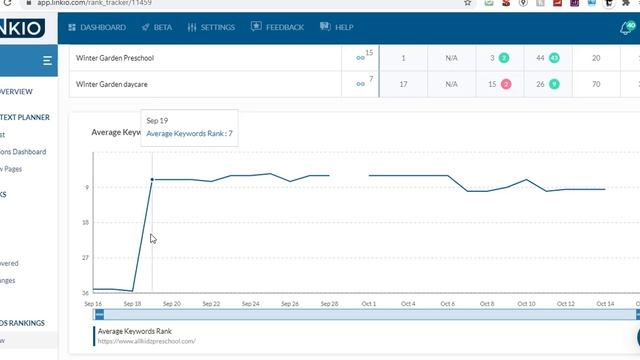Image resolution: width=640 pixels, height=360 pixels.
Task: Click value 20 in Preschool row
Action: click(x=596, y=58)
